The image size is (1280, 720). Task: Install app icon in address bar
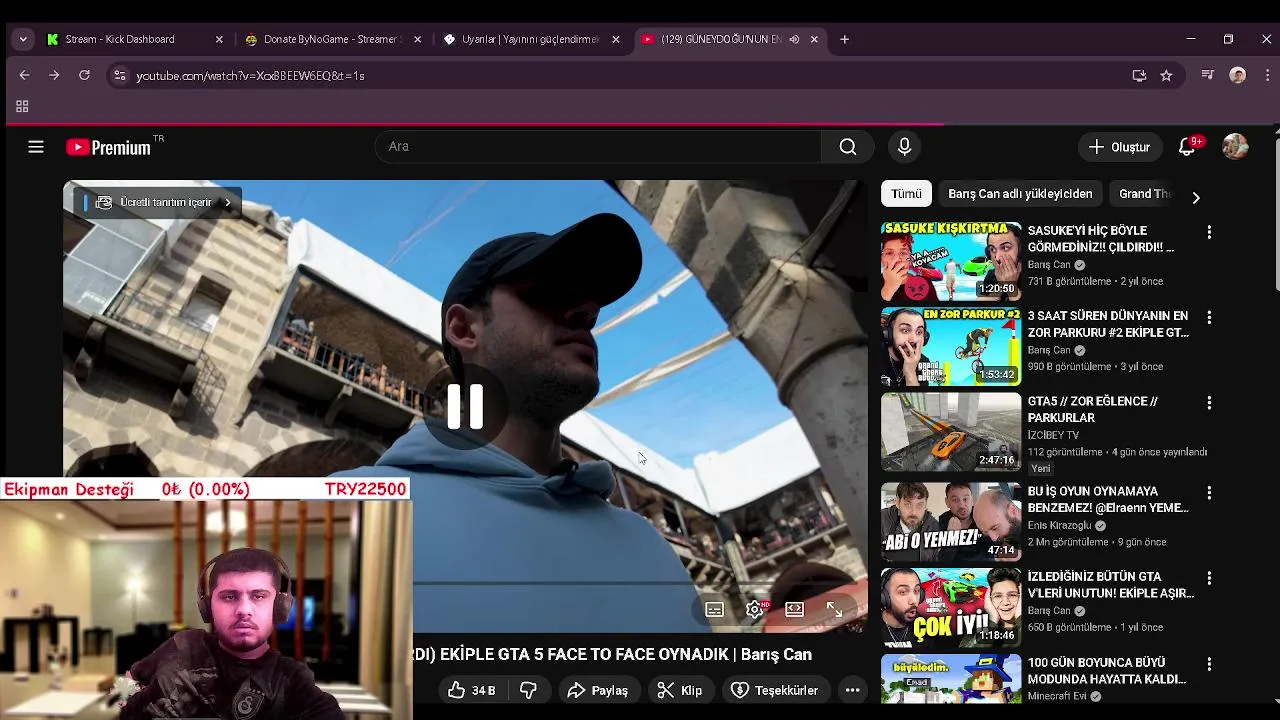click(x=1139, y=75)
